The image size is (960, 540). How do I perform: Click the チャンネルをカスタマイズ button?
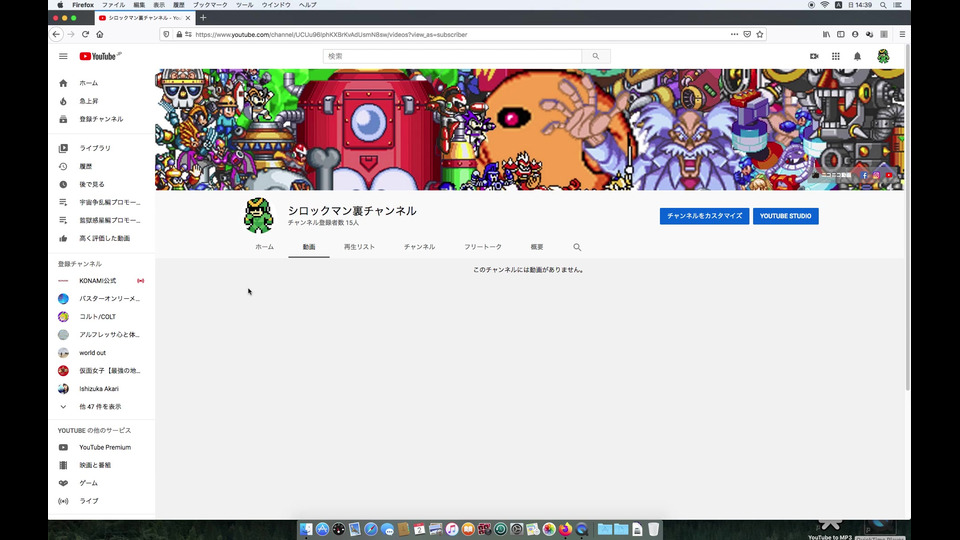pos(704,216)
